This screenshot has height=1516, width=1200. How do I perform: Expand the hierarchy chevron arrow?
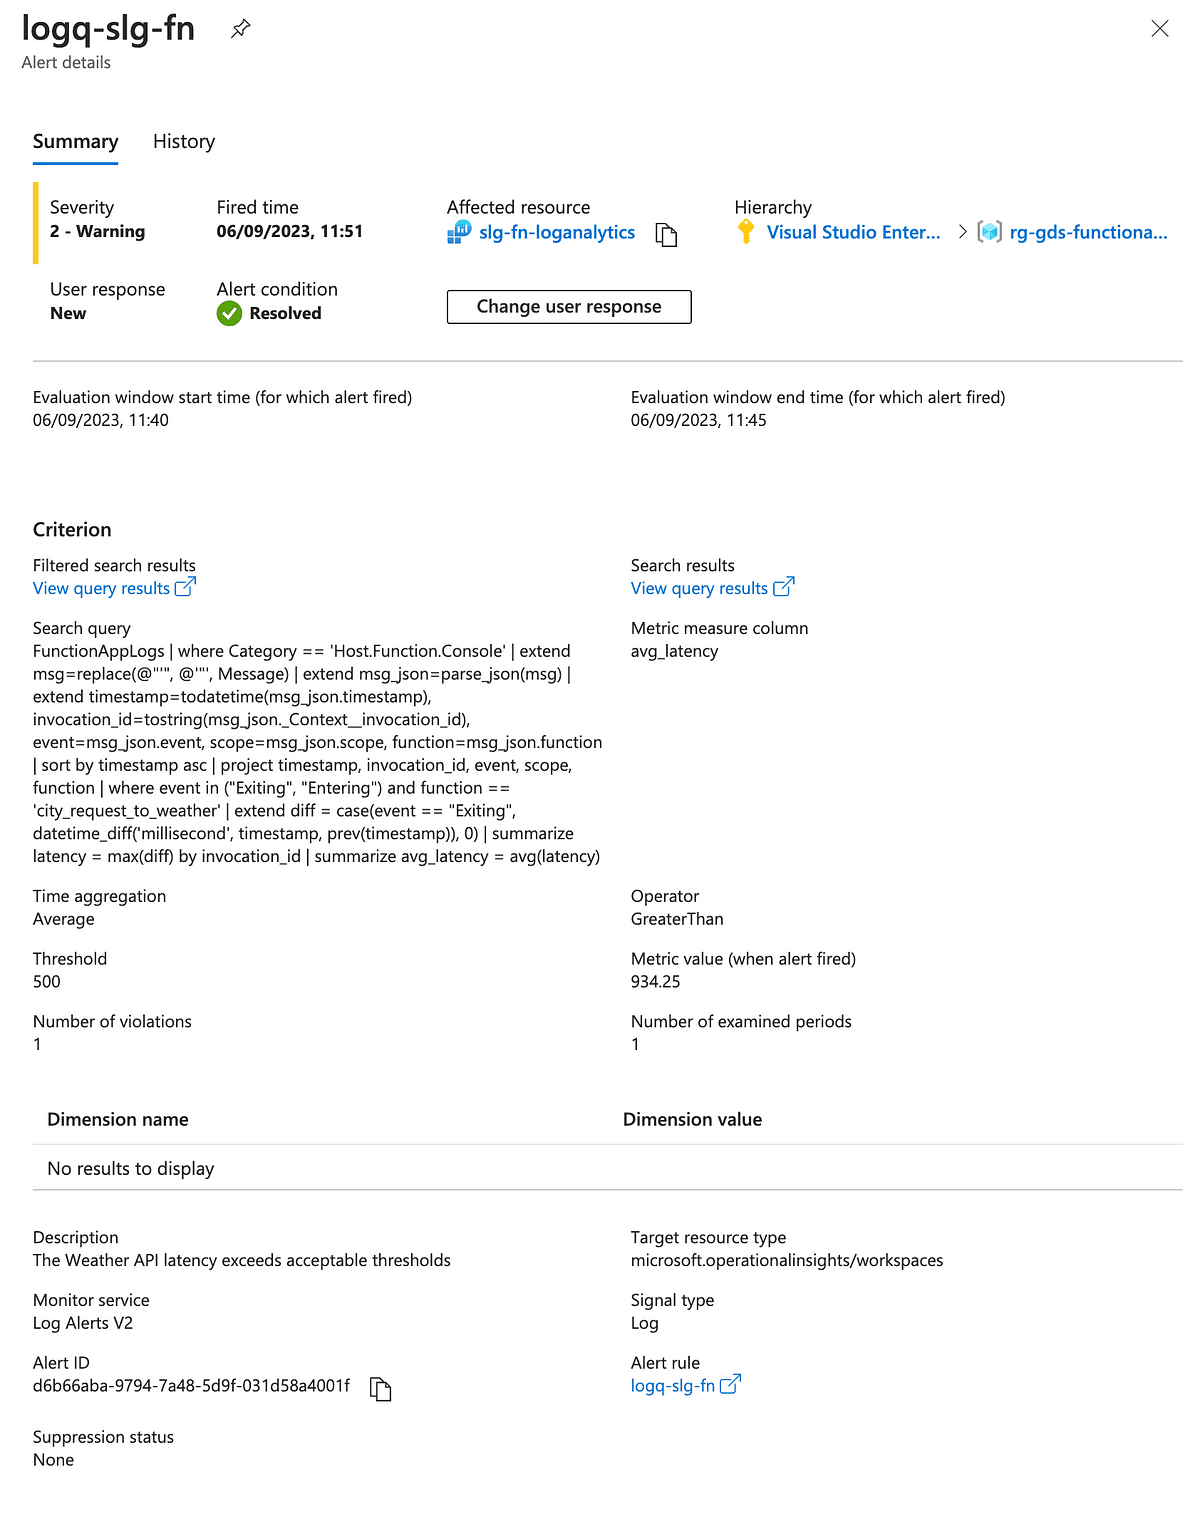pyautogui.click(x=962, y=232)
